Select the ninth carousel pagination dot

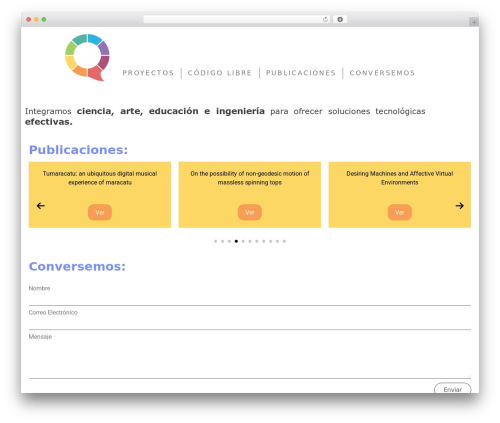point(271,241)
